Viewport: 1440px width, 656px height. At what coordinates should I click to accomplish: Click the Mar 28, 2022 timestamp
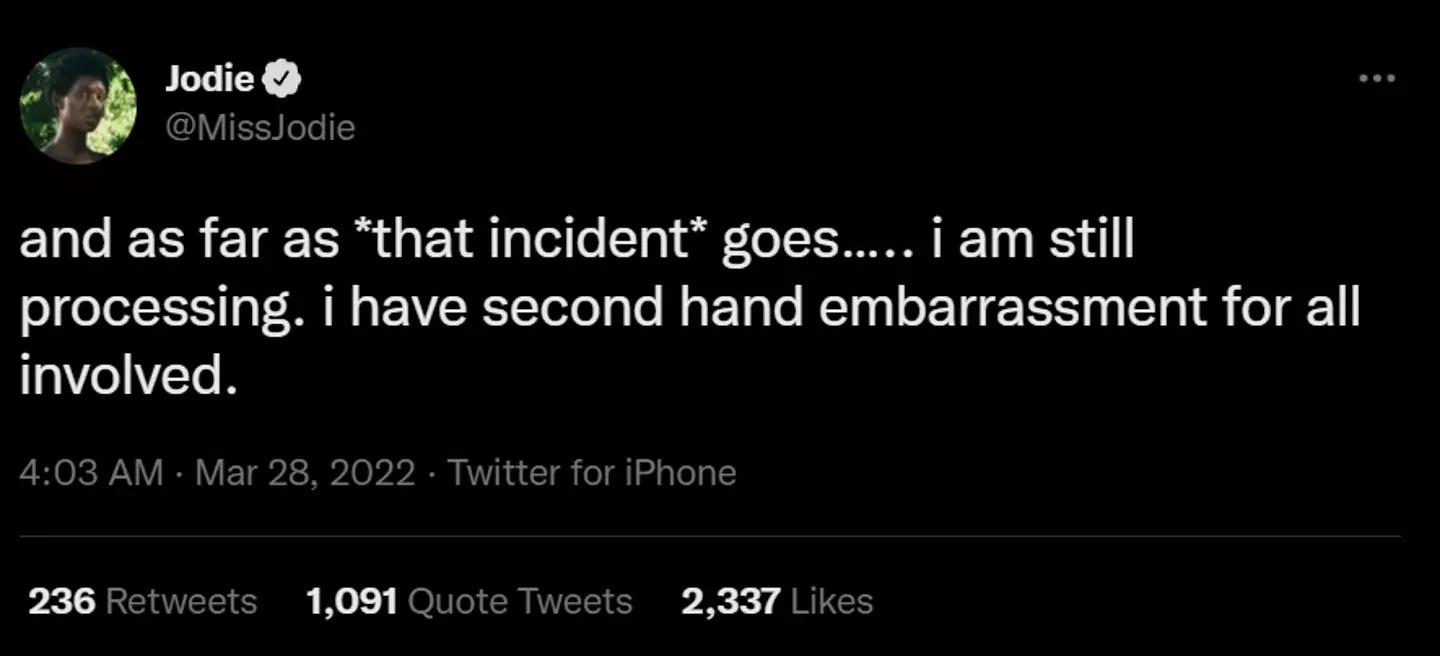(x=305, y=472)
